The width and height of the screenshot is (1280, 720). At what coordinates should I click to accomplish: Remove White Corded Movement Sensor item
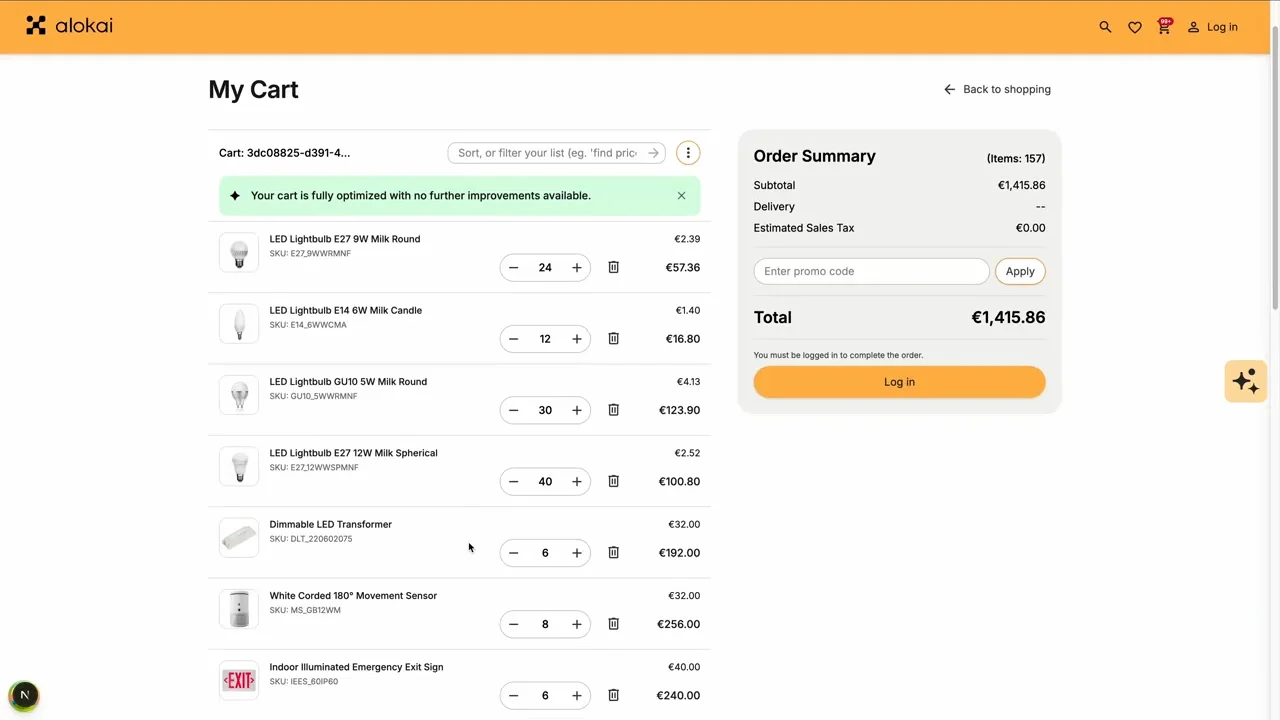pos(614,624)
